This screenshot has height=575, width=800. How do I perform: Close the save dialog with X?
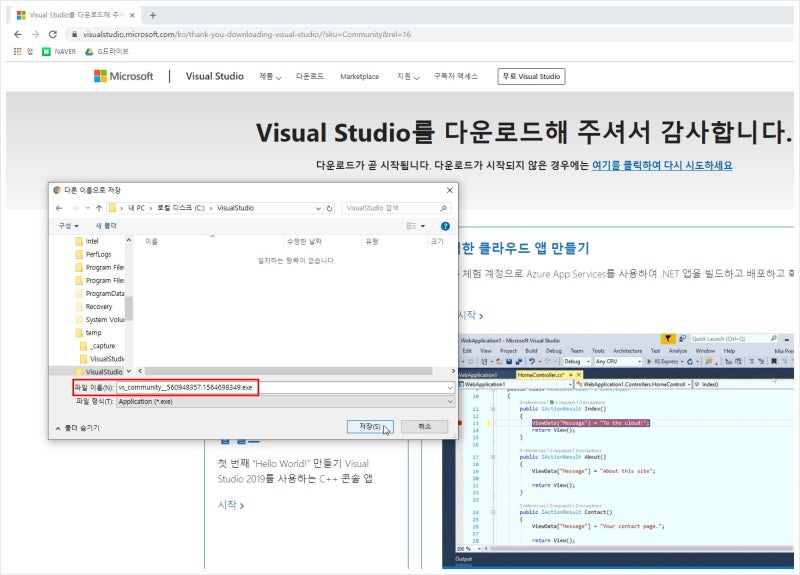[449, 190]
